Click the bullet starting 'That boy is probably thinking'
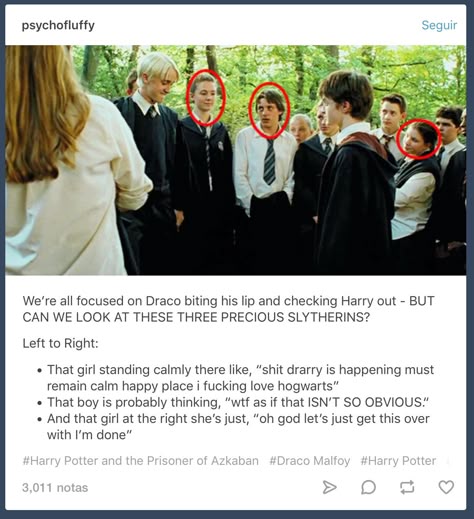The image size is (474, 519). [238, 402]
